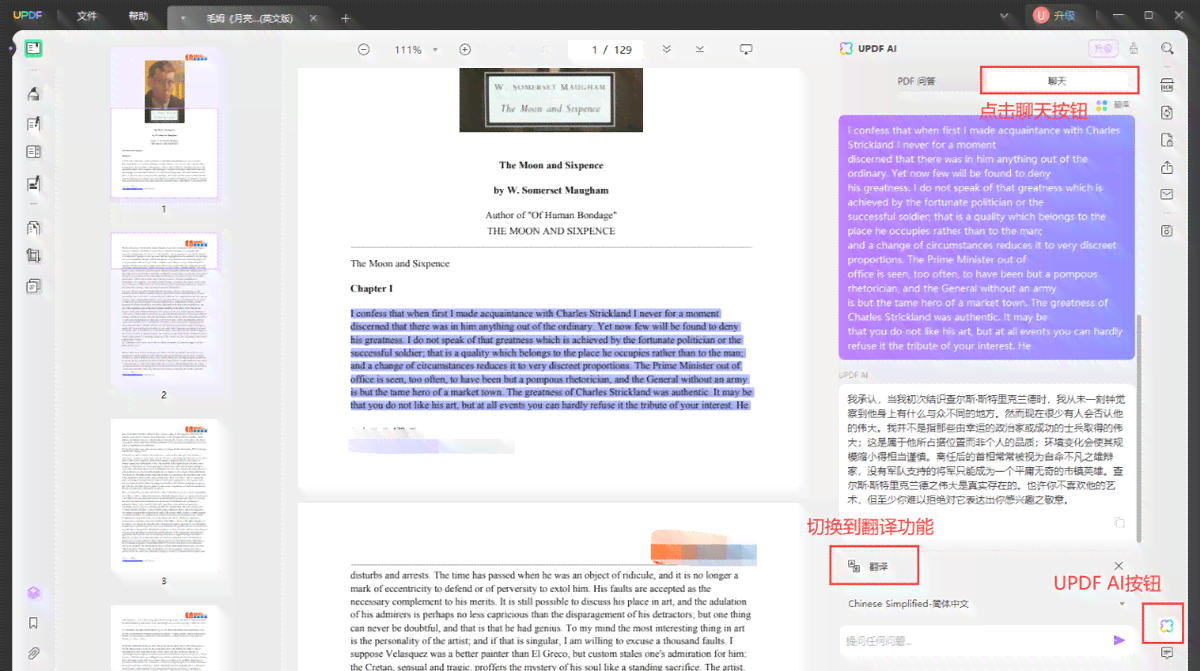Start slideshow presentation icon
The image size is (1200, 671).
[746, 49]
